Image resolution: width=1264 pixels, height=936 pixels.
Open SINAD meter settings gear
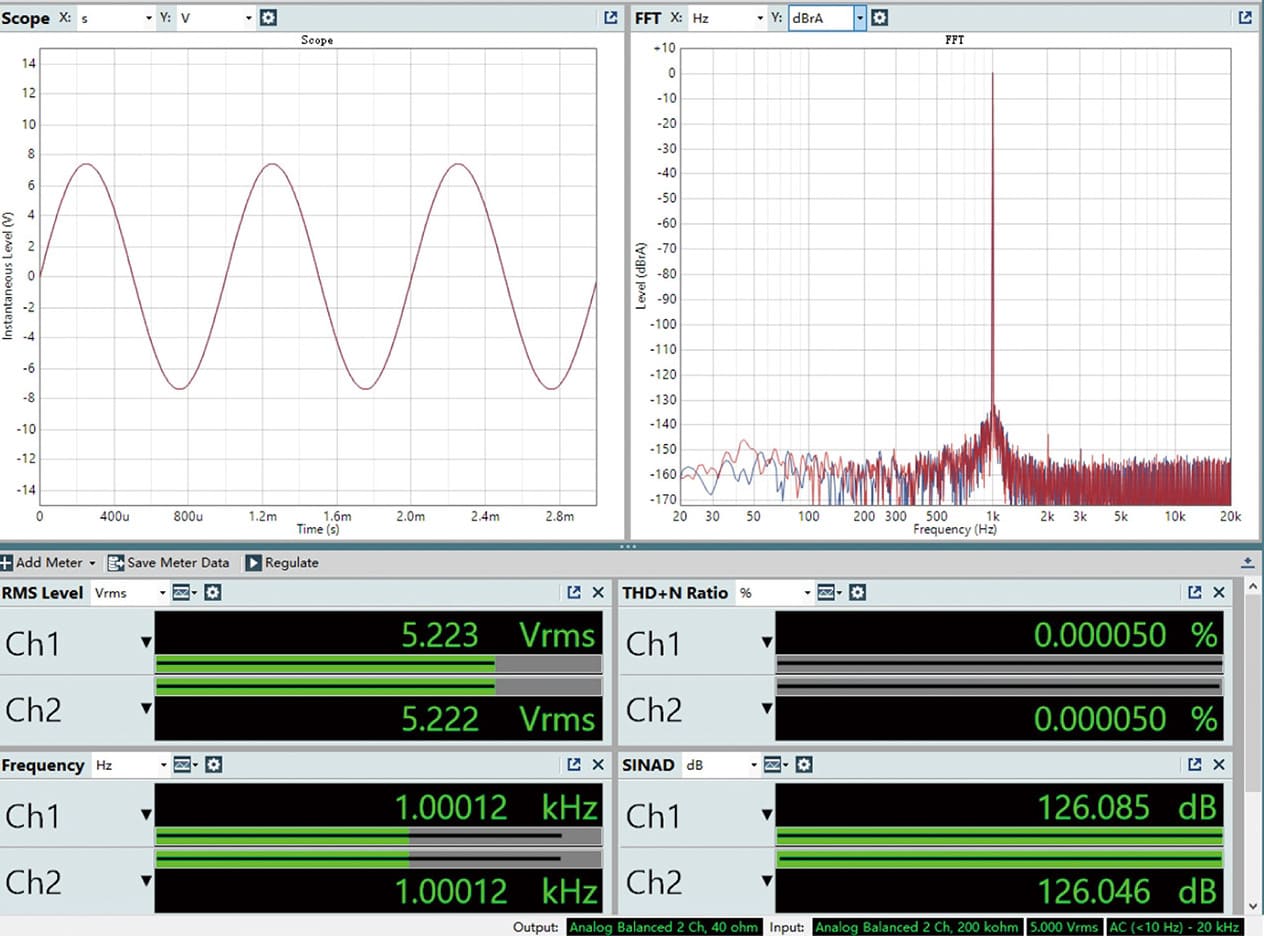803,765
